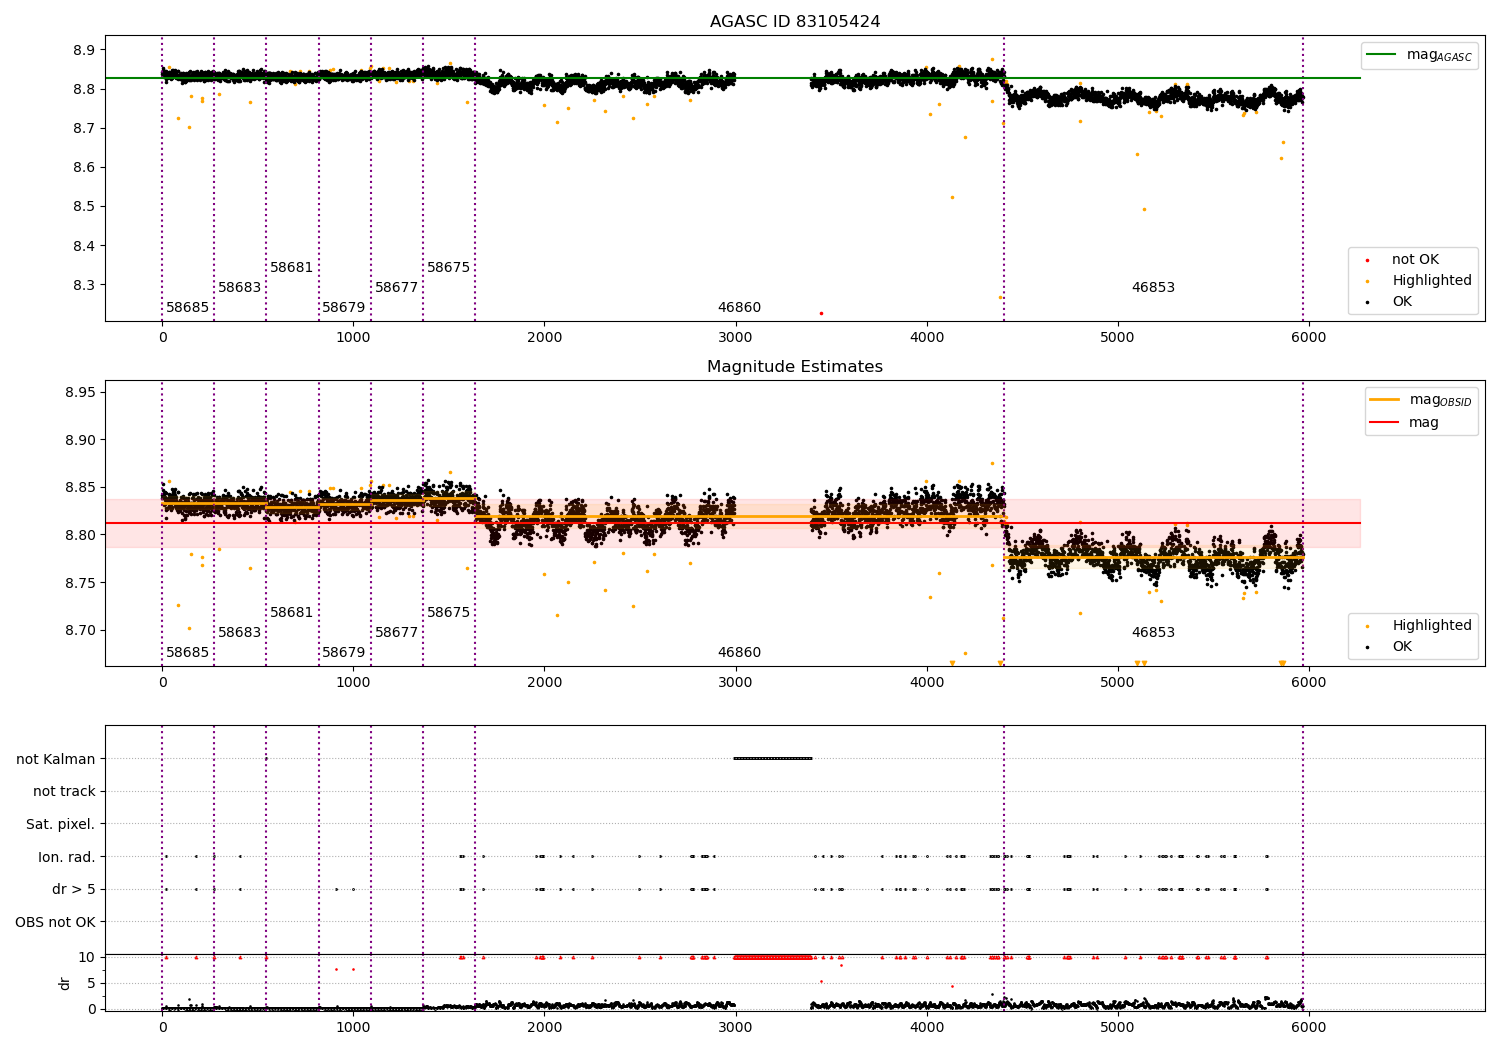Click obsid label 46860 in top plot
The image size is (1500, 1050).
click(x=740, y=308)
